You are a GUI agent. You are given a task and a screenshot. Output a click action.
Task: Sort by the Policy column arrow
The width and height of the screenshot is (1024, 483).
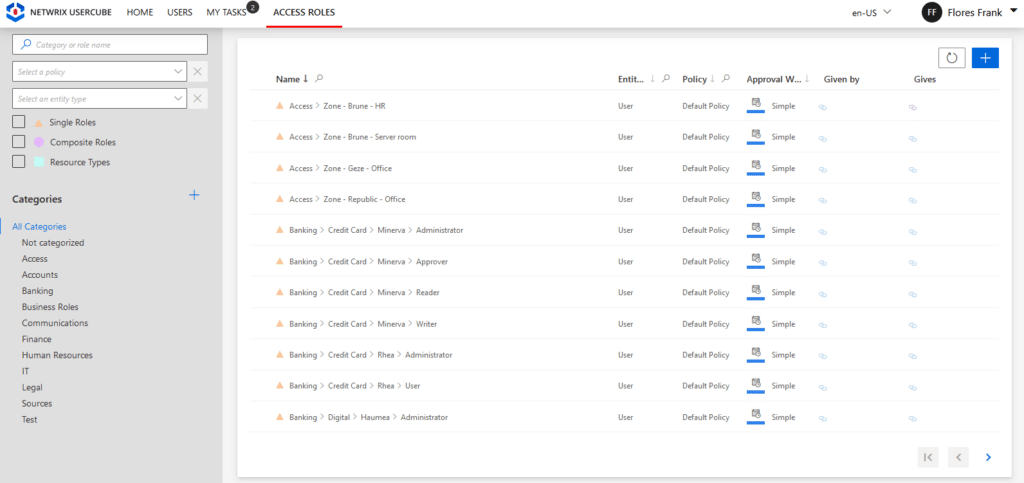[713, 79]
